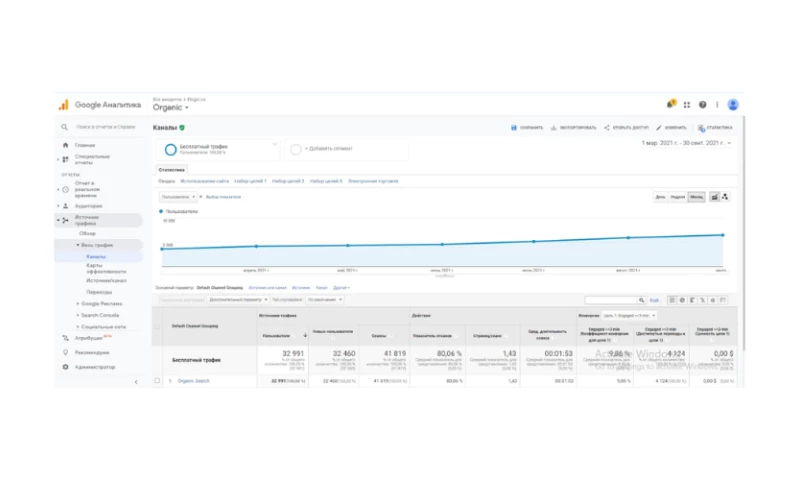Select the День time granularity toggle

[x=660, y=197]
